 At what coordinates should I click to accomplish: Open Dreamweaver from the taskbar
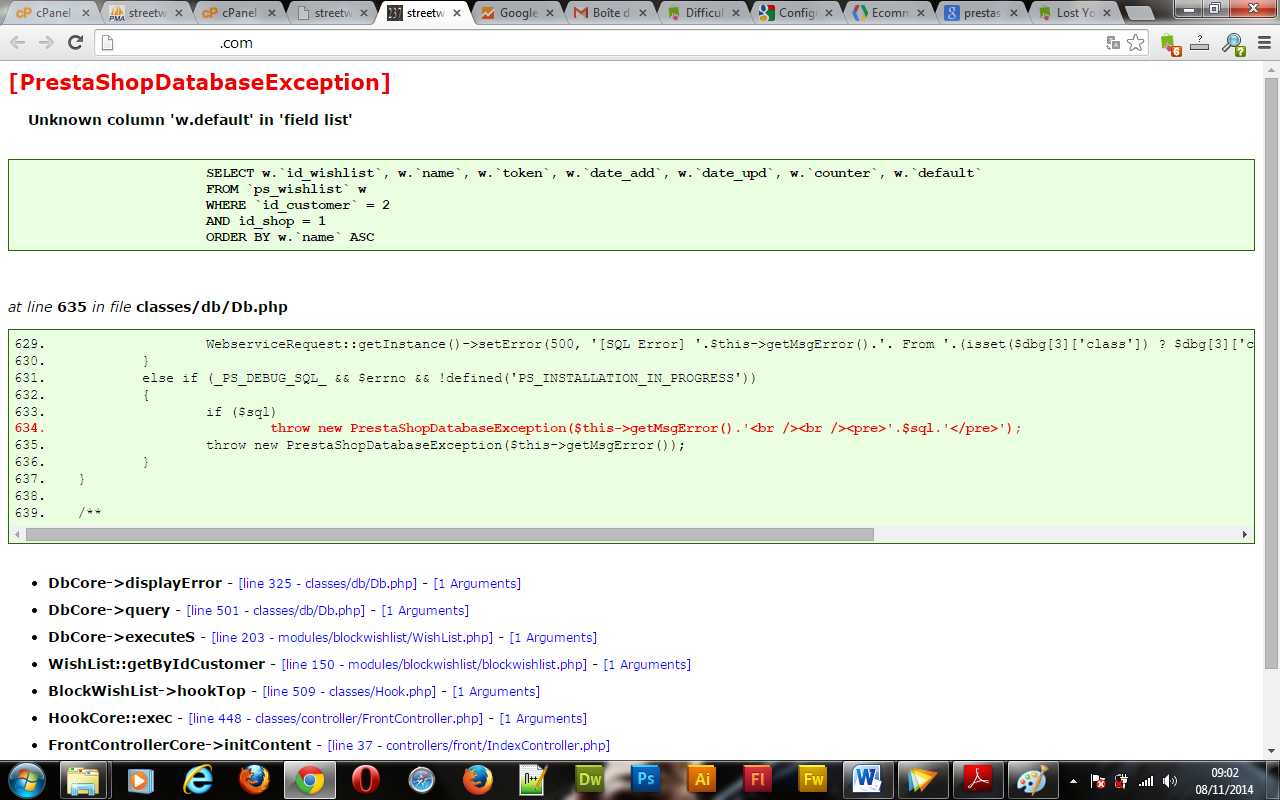(590, 779)
